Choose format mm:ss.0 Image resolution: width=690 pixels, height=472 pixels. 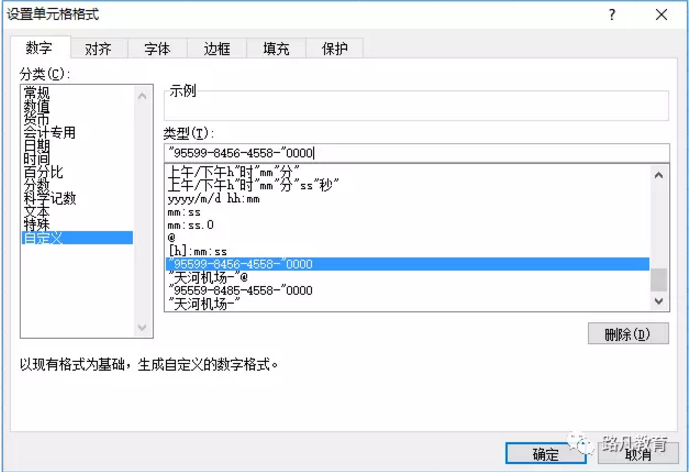click(407, 225)
